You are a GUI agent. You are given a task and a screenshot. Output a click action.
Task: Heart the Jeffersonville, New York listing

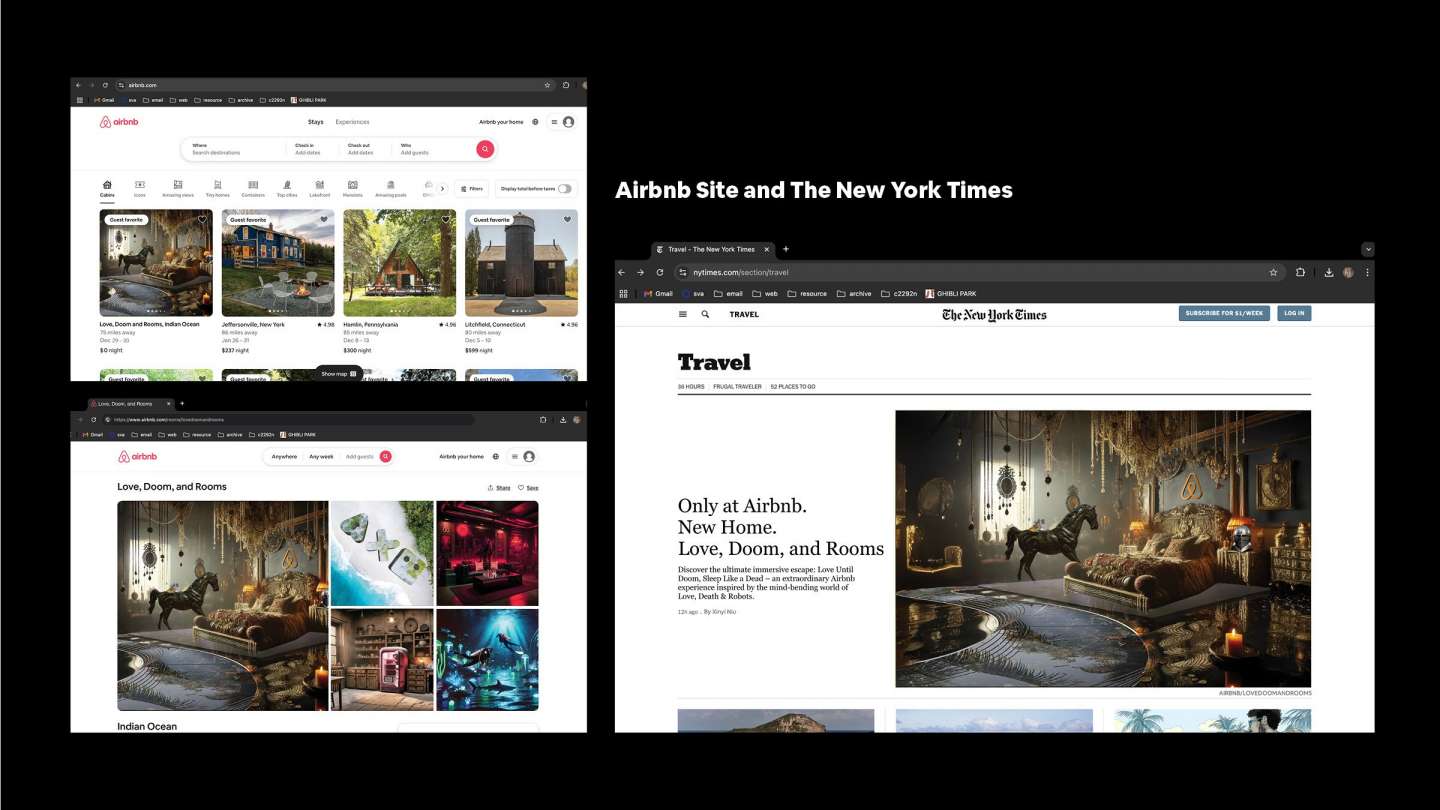click(324, 220)
